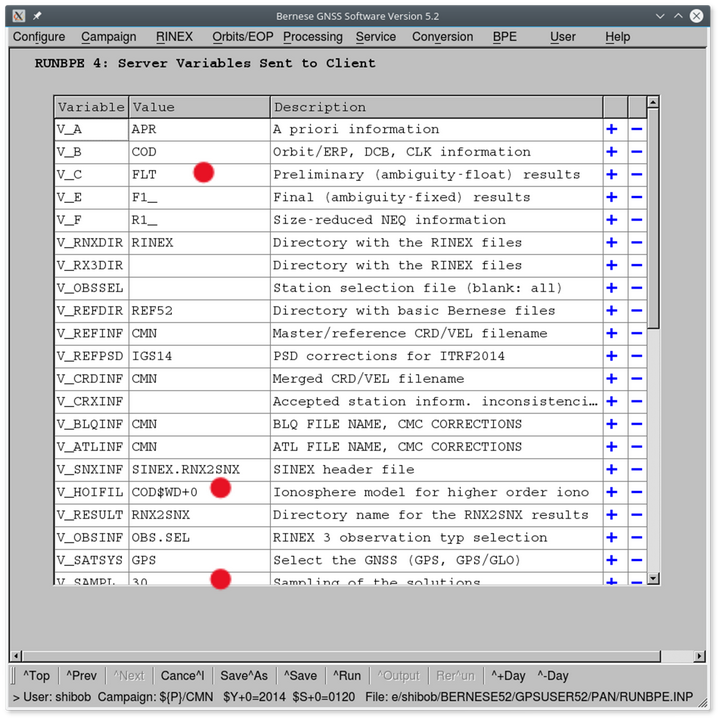Image resolution: width=720 pixels, height=720 pixels.
Task: Click the plus icon in V_F row
Action: [x=612, y=220]
